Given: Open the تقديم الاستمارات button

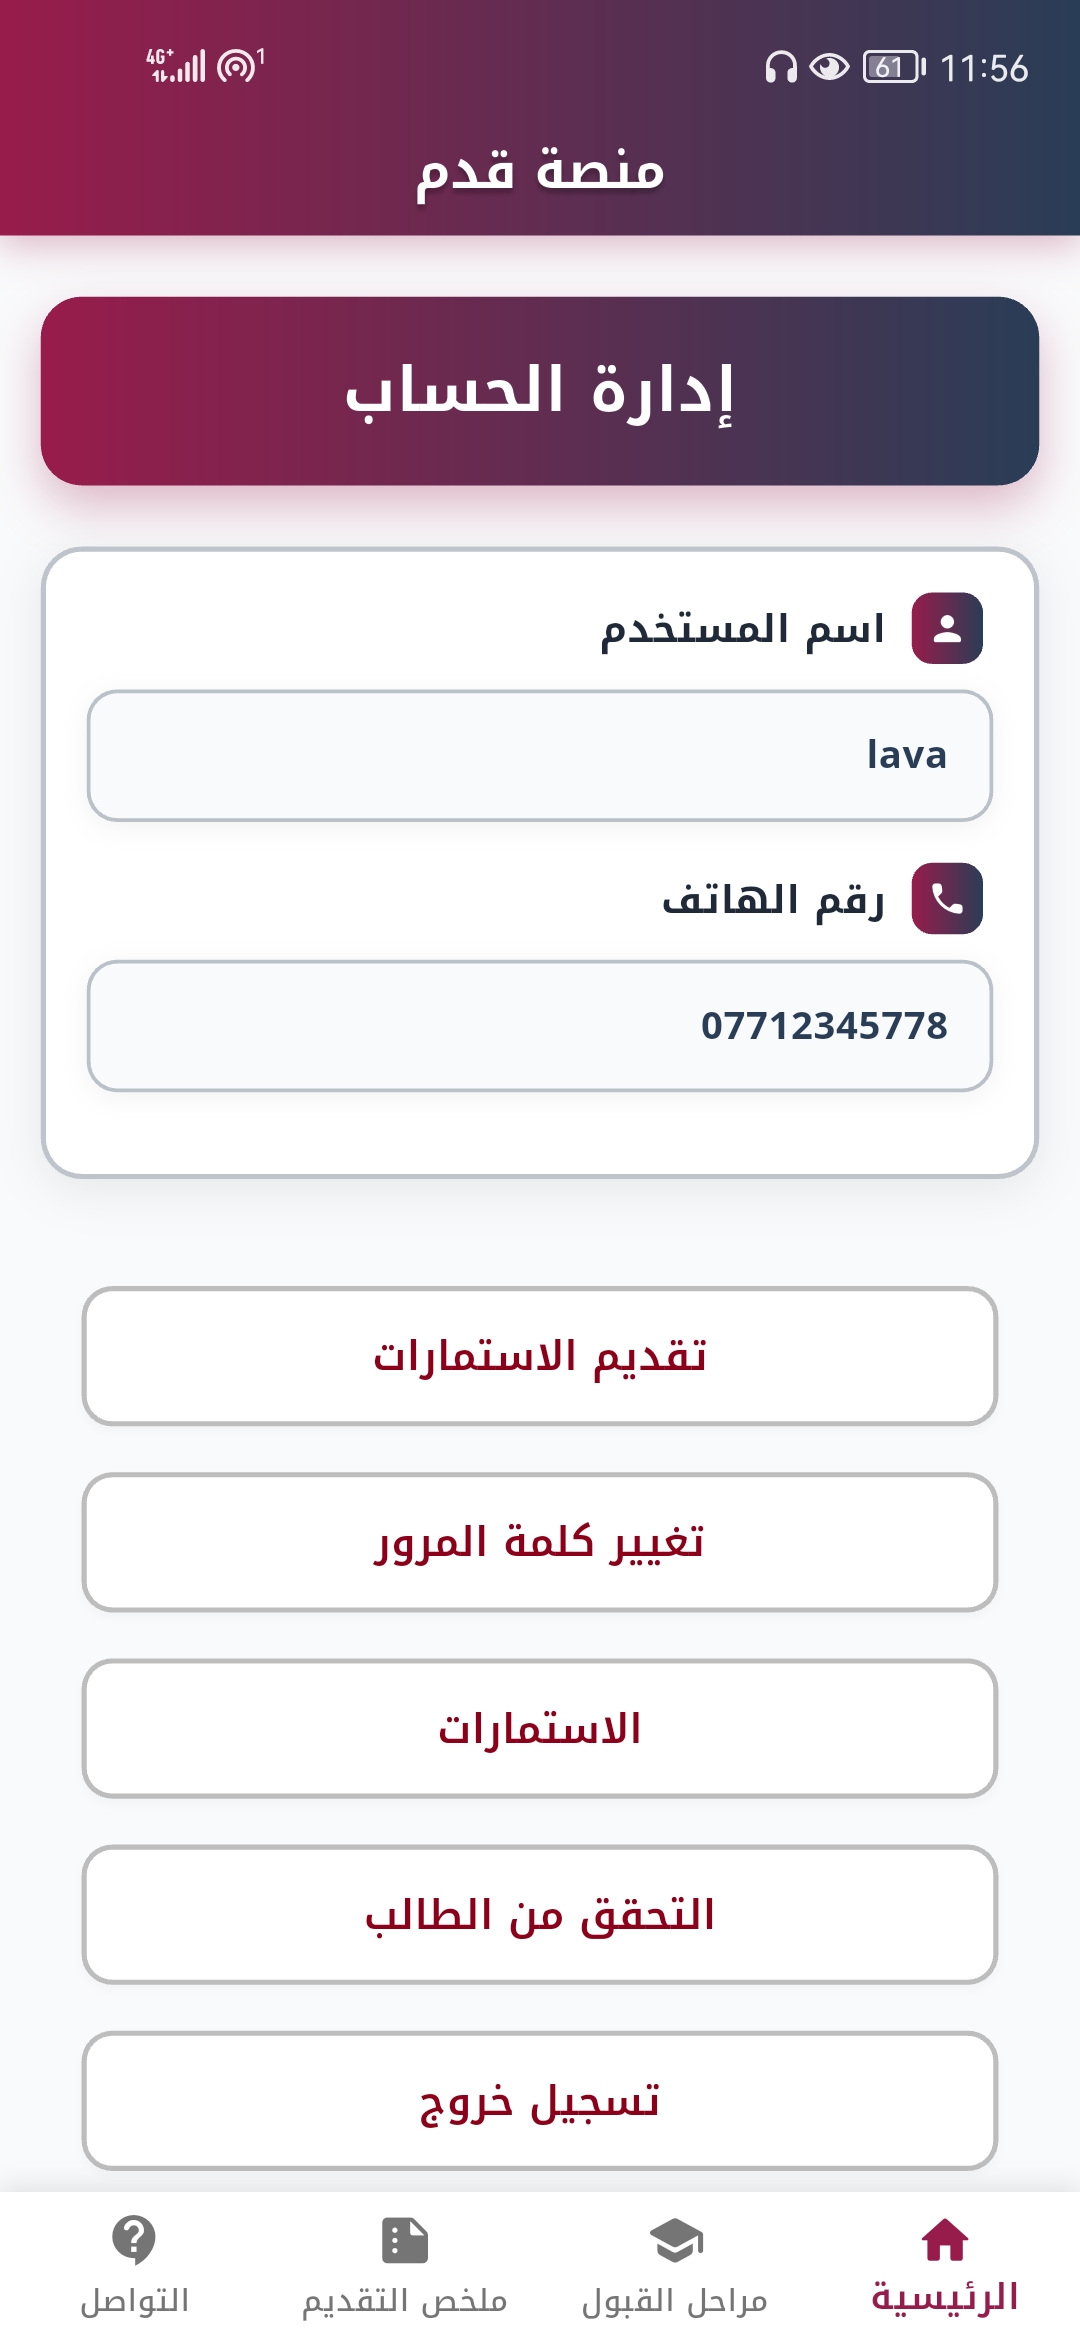Looking at the screenshot, I should point(540,1356).
